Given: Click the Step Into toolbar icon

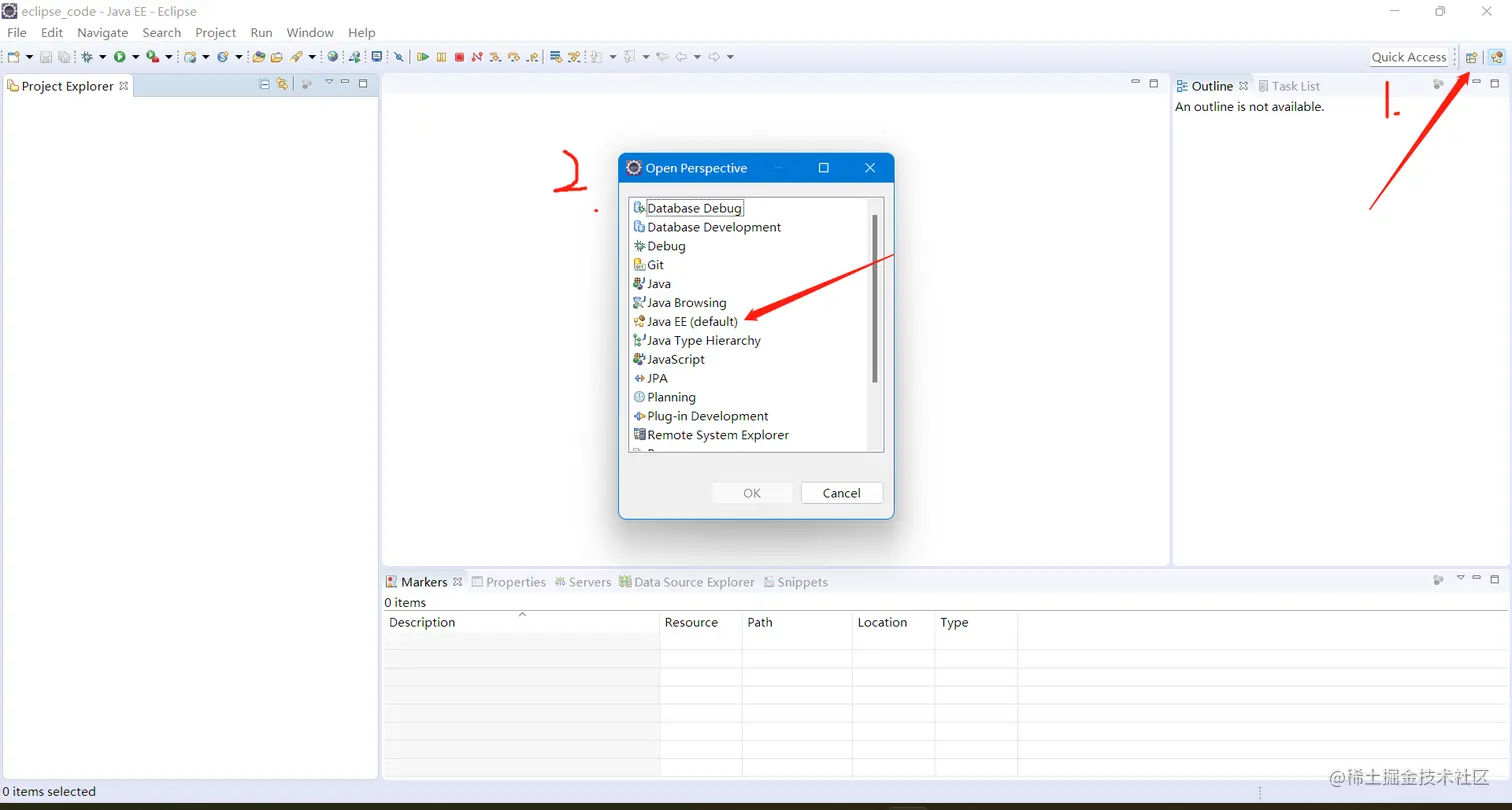Looking at the screenshot, I should click(495, 57).
